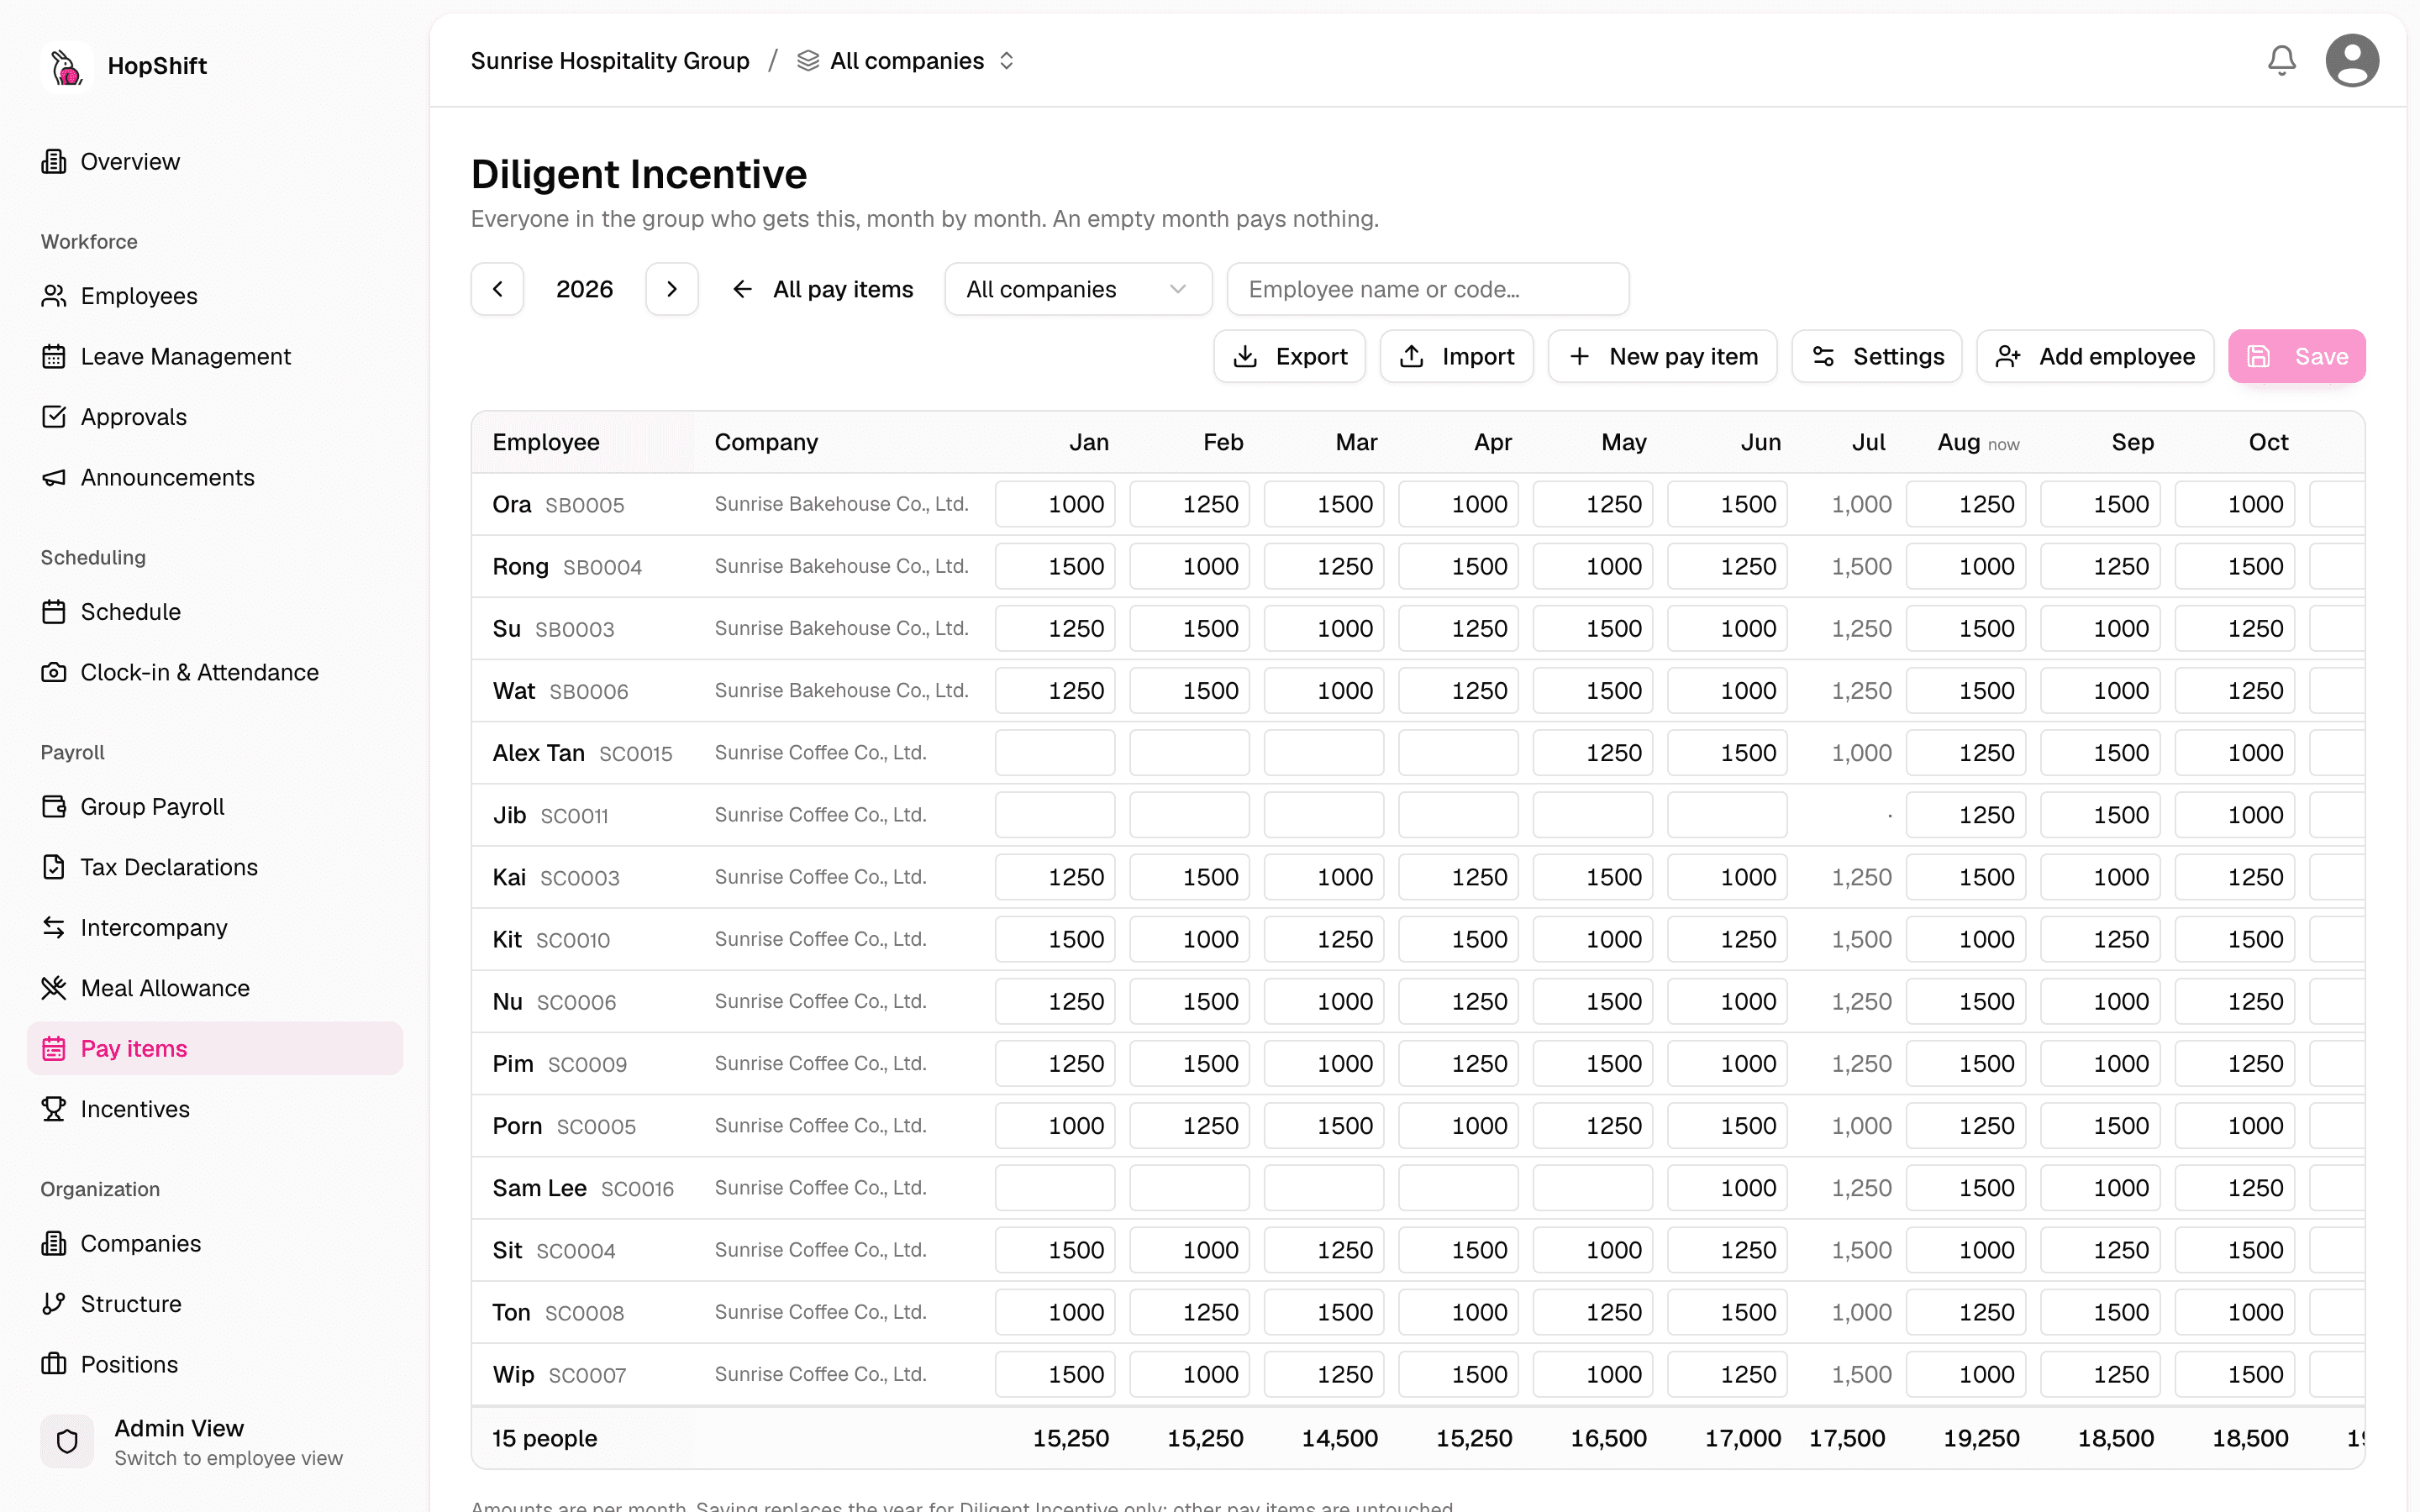Edit Alex Tan's empty Jan field
This screenshot has height=1512, width=2420.
(1055, 753)
